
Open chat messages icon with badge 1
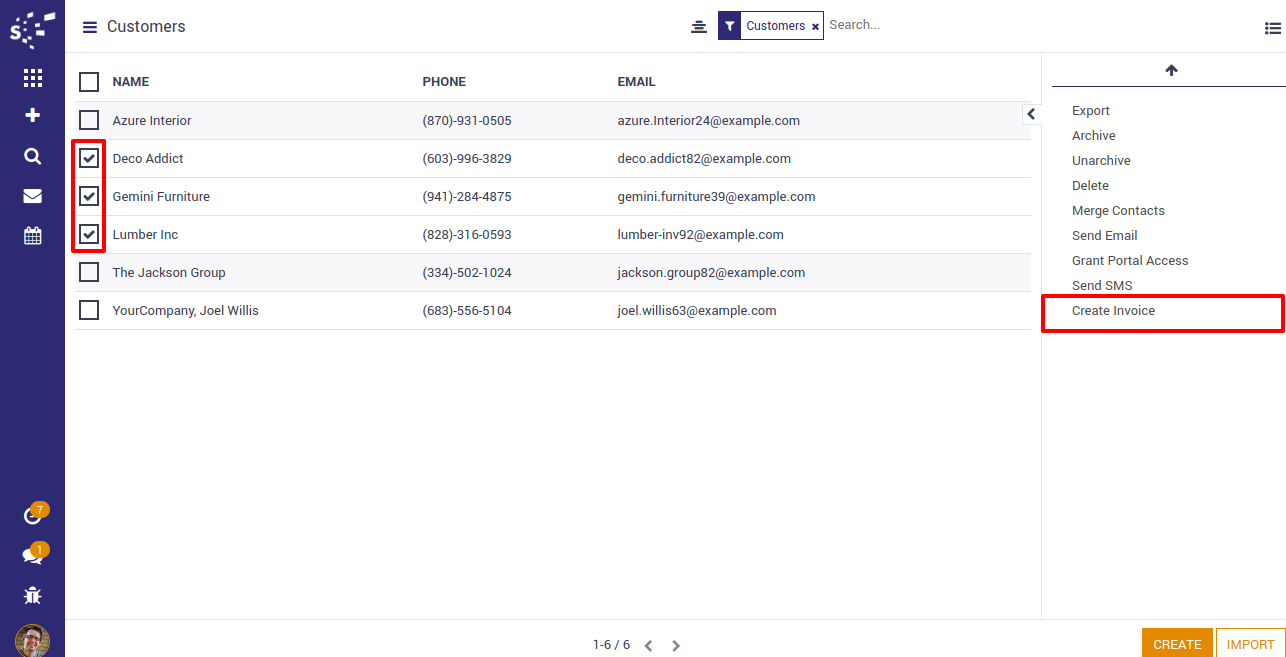click(x=32, y=556)
